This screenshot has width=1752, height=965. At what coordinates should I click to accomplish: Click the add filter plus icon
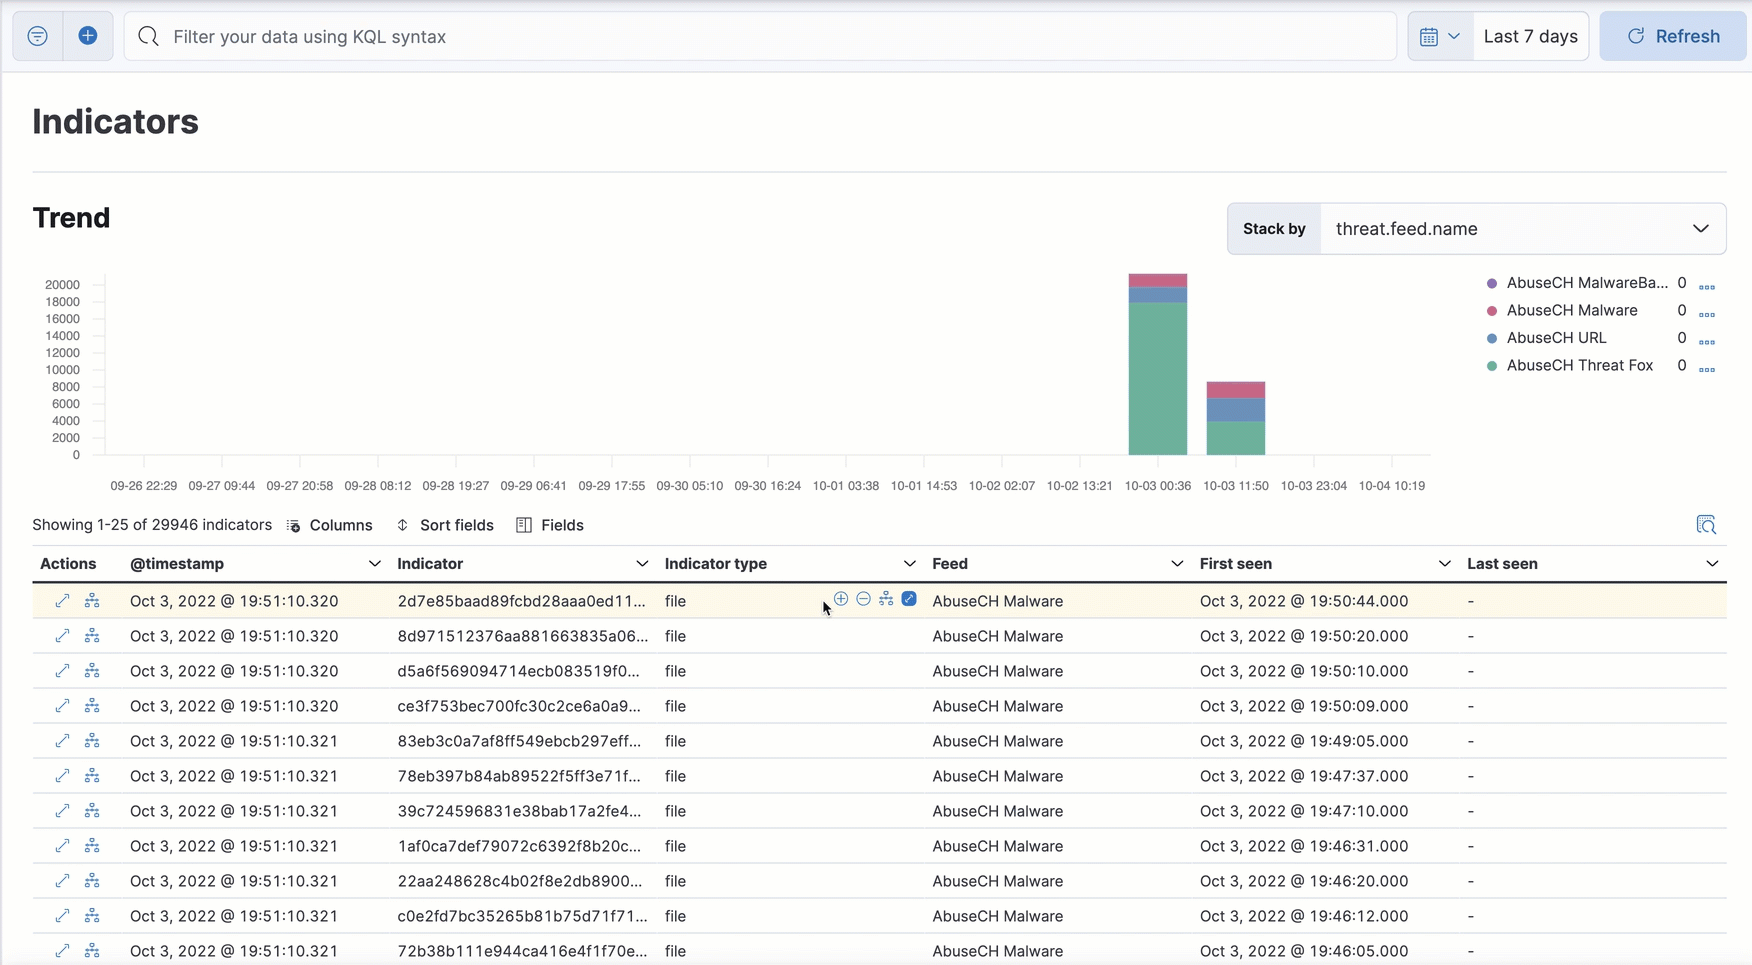point(88,36)
